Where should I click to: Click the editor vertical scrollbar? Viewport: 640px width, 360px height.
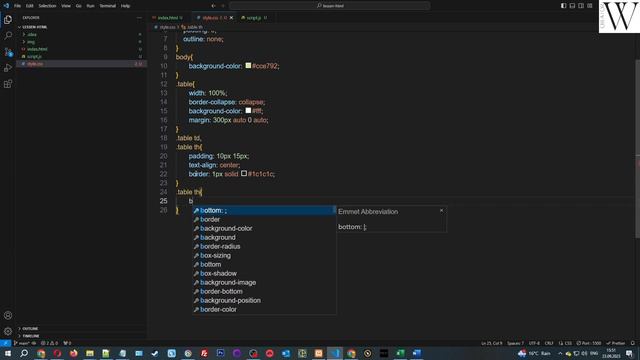point(637,149)
